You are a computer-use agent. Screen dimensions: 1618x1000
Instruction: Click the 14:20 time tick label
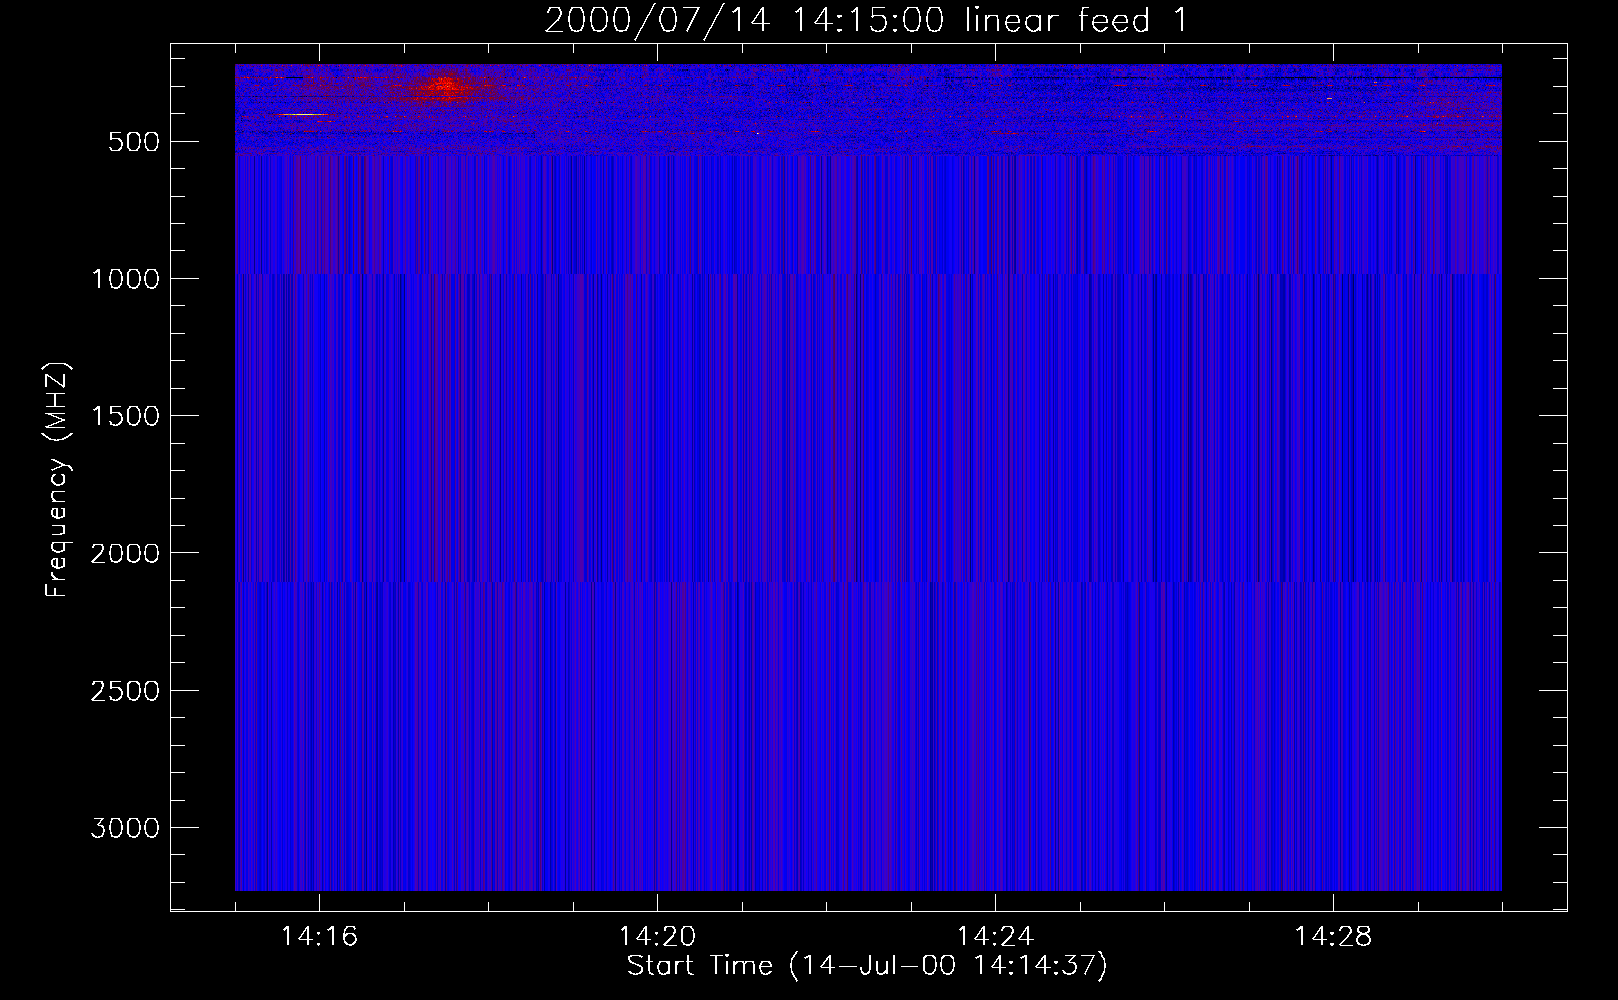click(x=657, y=937)
